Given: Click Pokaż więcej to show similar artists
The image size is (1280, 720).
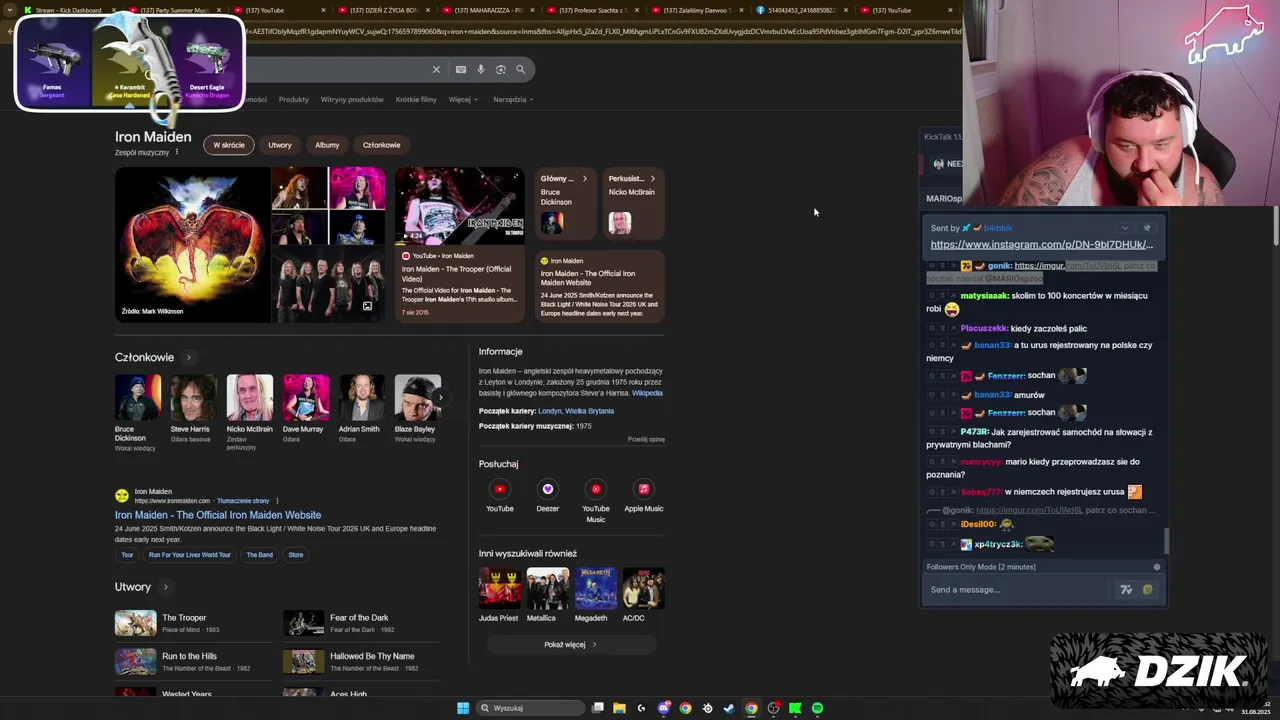Looking at the screenshot, I should click(x=570, y=645).
